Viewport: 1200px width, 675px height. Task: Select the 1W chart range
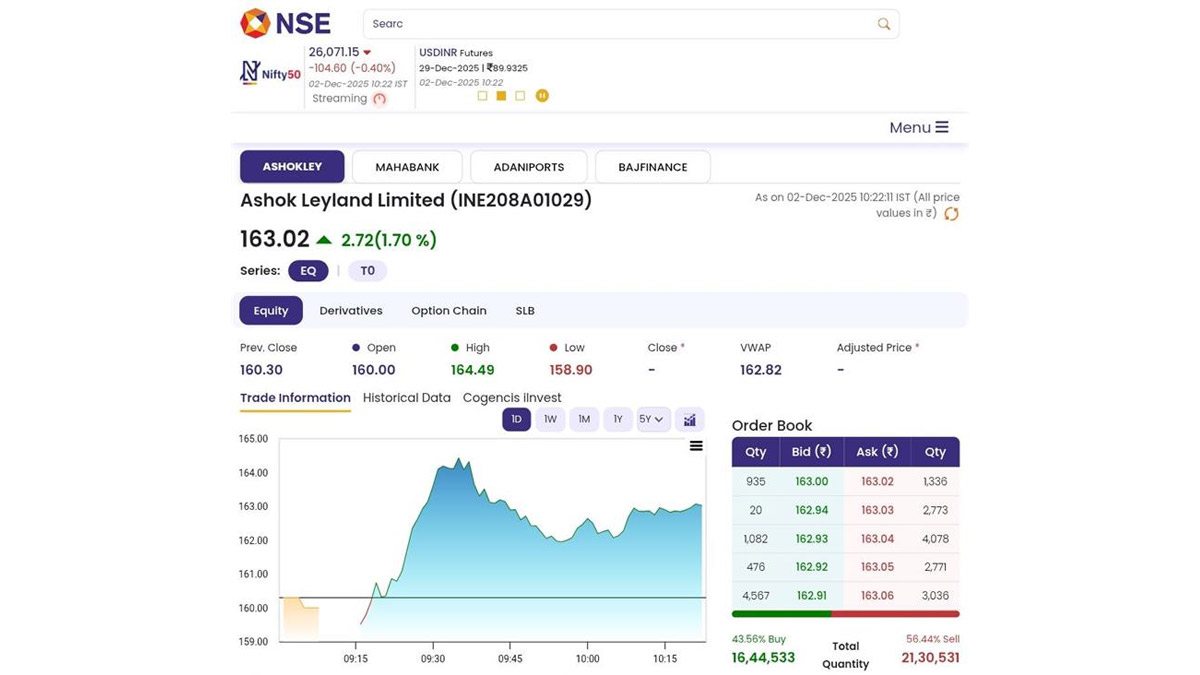pos(550,420)
